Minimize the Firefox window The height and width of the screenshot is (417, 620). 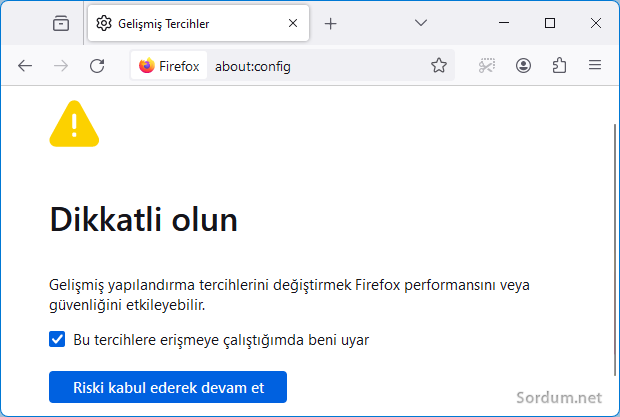pyautogui.click(x=504, y=23)
